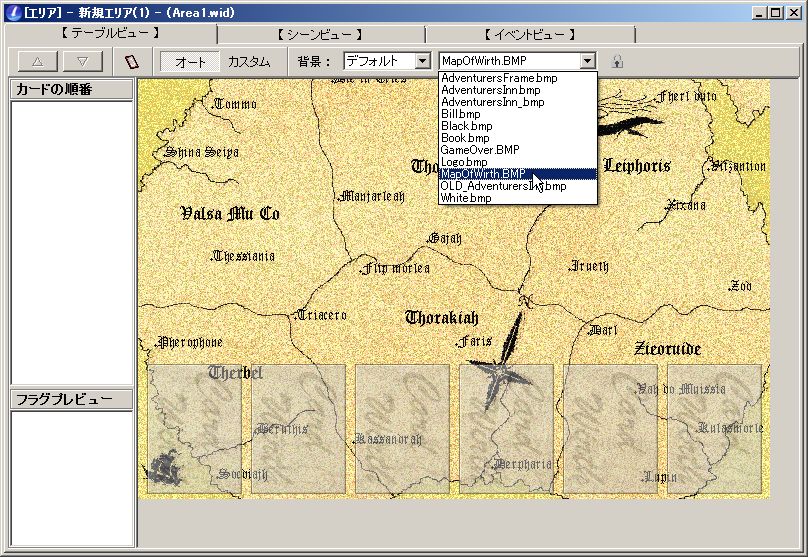Viewport: 808px width, 557px height.
Task: Open the デフォルト background dropdown
Action: 423,61
